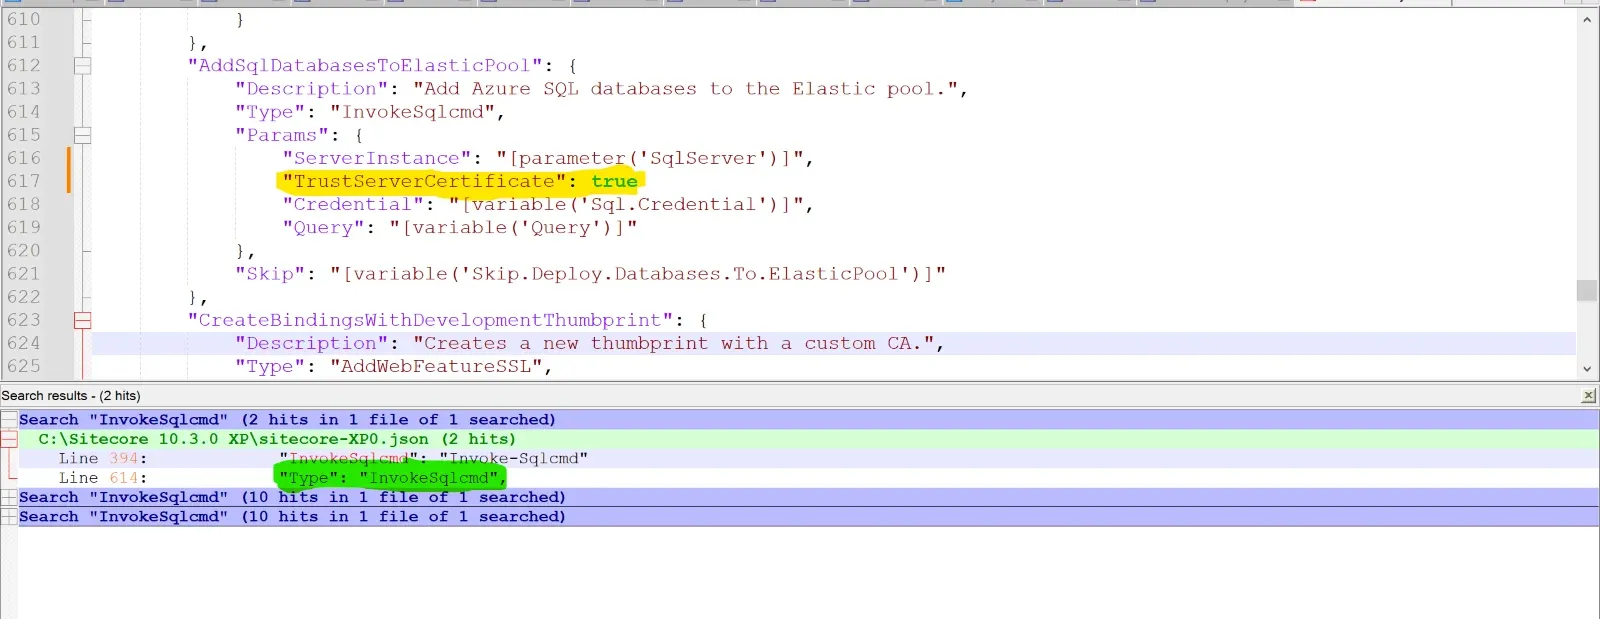This screenshot has height=619, width=1600.
Task: Collapse the CreateBindingsWithDevelopmentThumbprint fold on line 623
Action: pyautogui.click(x=83, y=320)
